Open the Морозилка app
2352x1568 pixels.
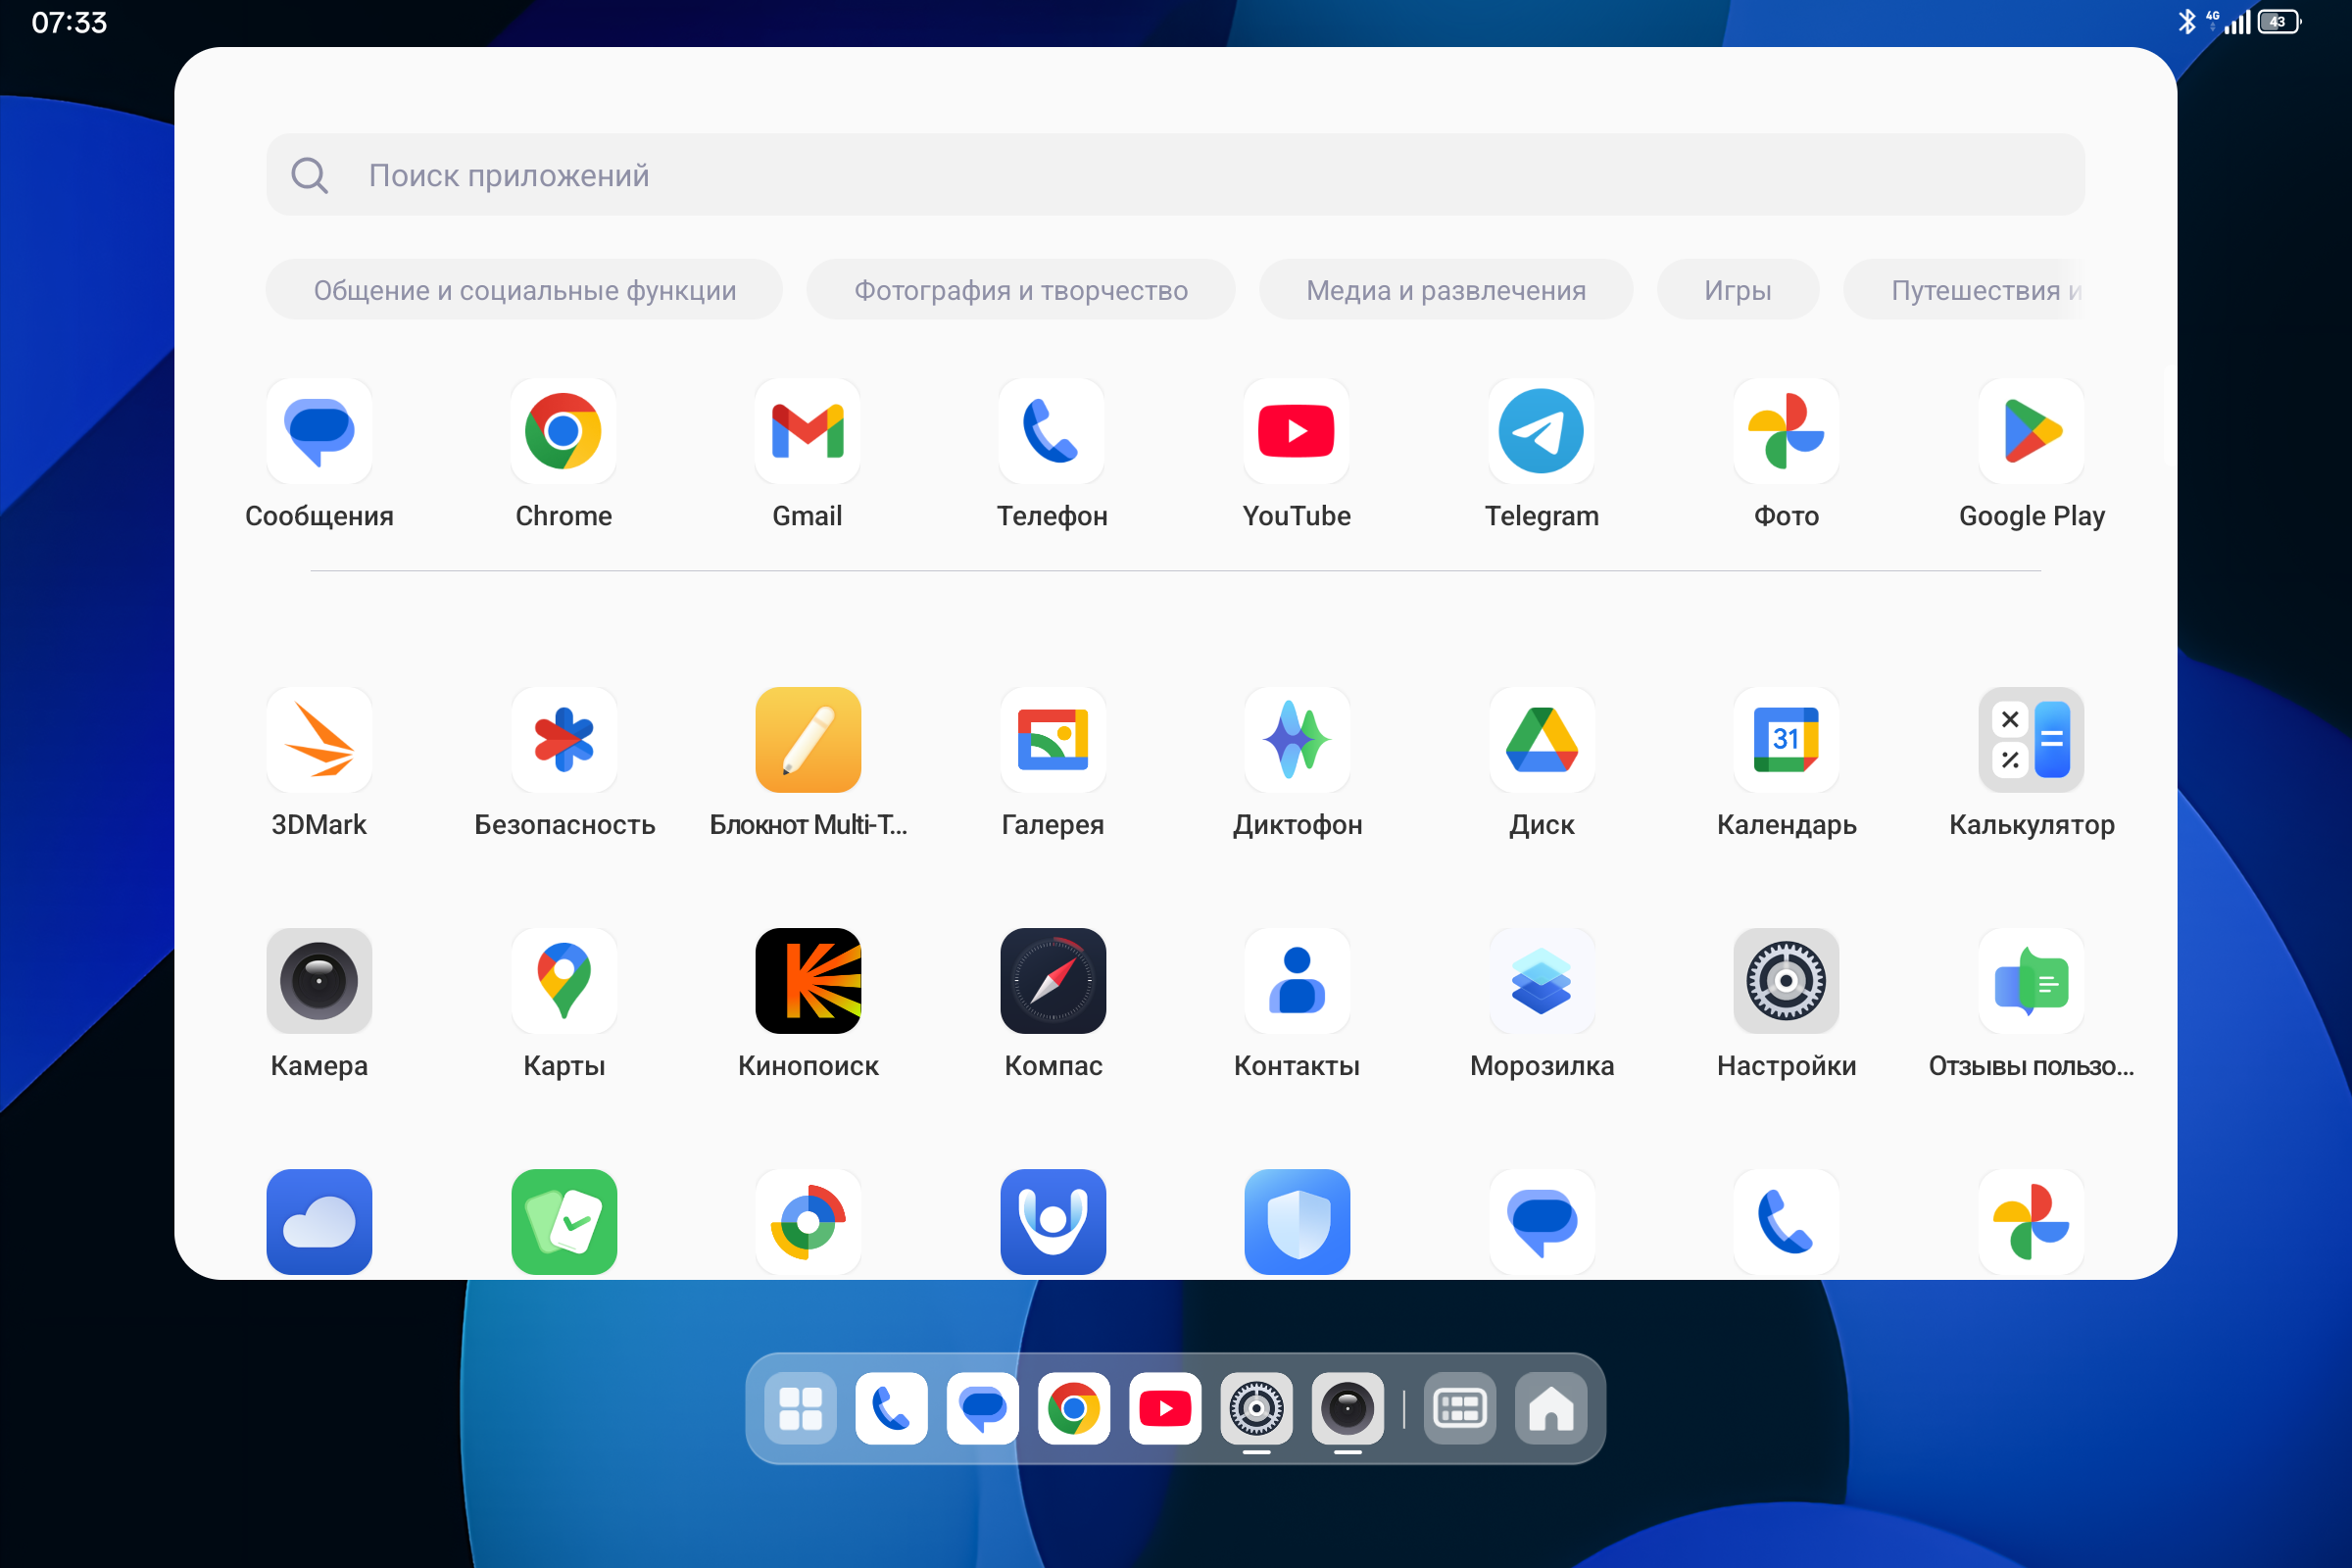coord(1542,981)
